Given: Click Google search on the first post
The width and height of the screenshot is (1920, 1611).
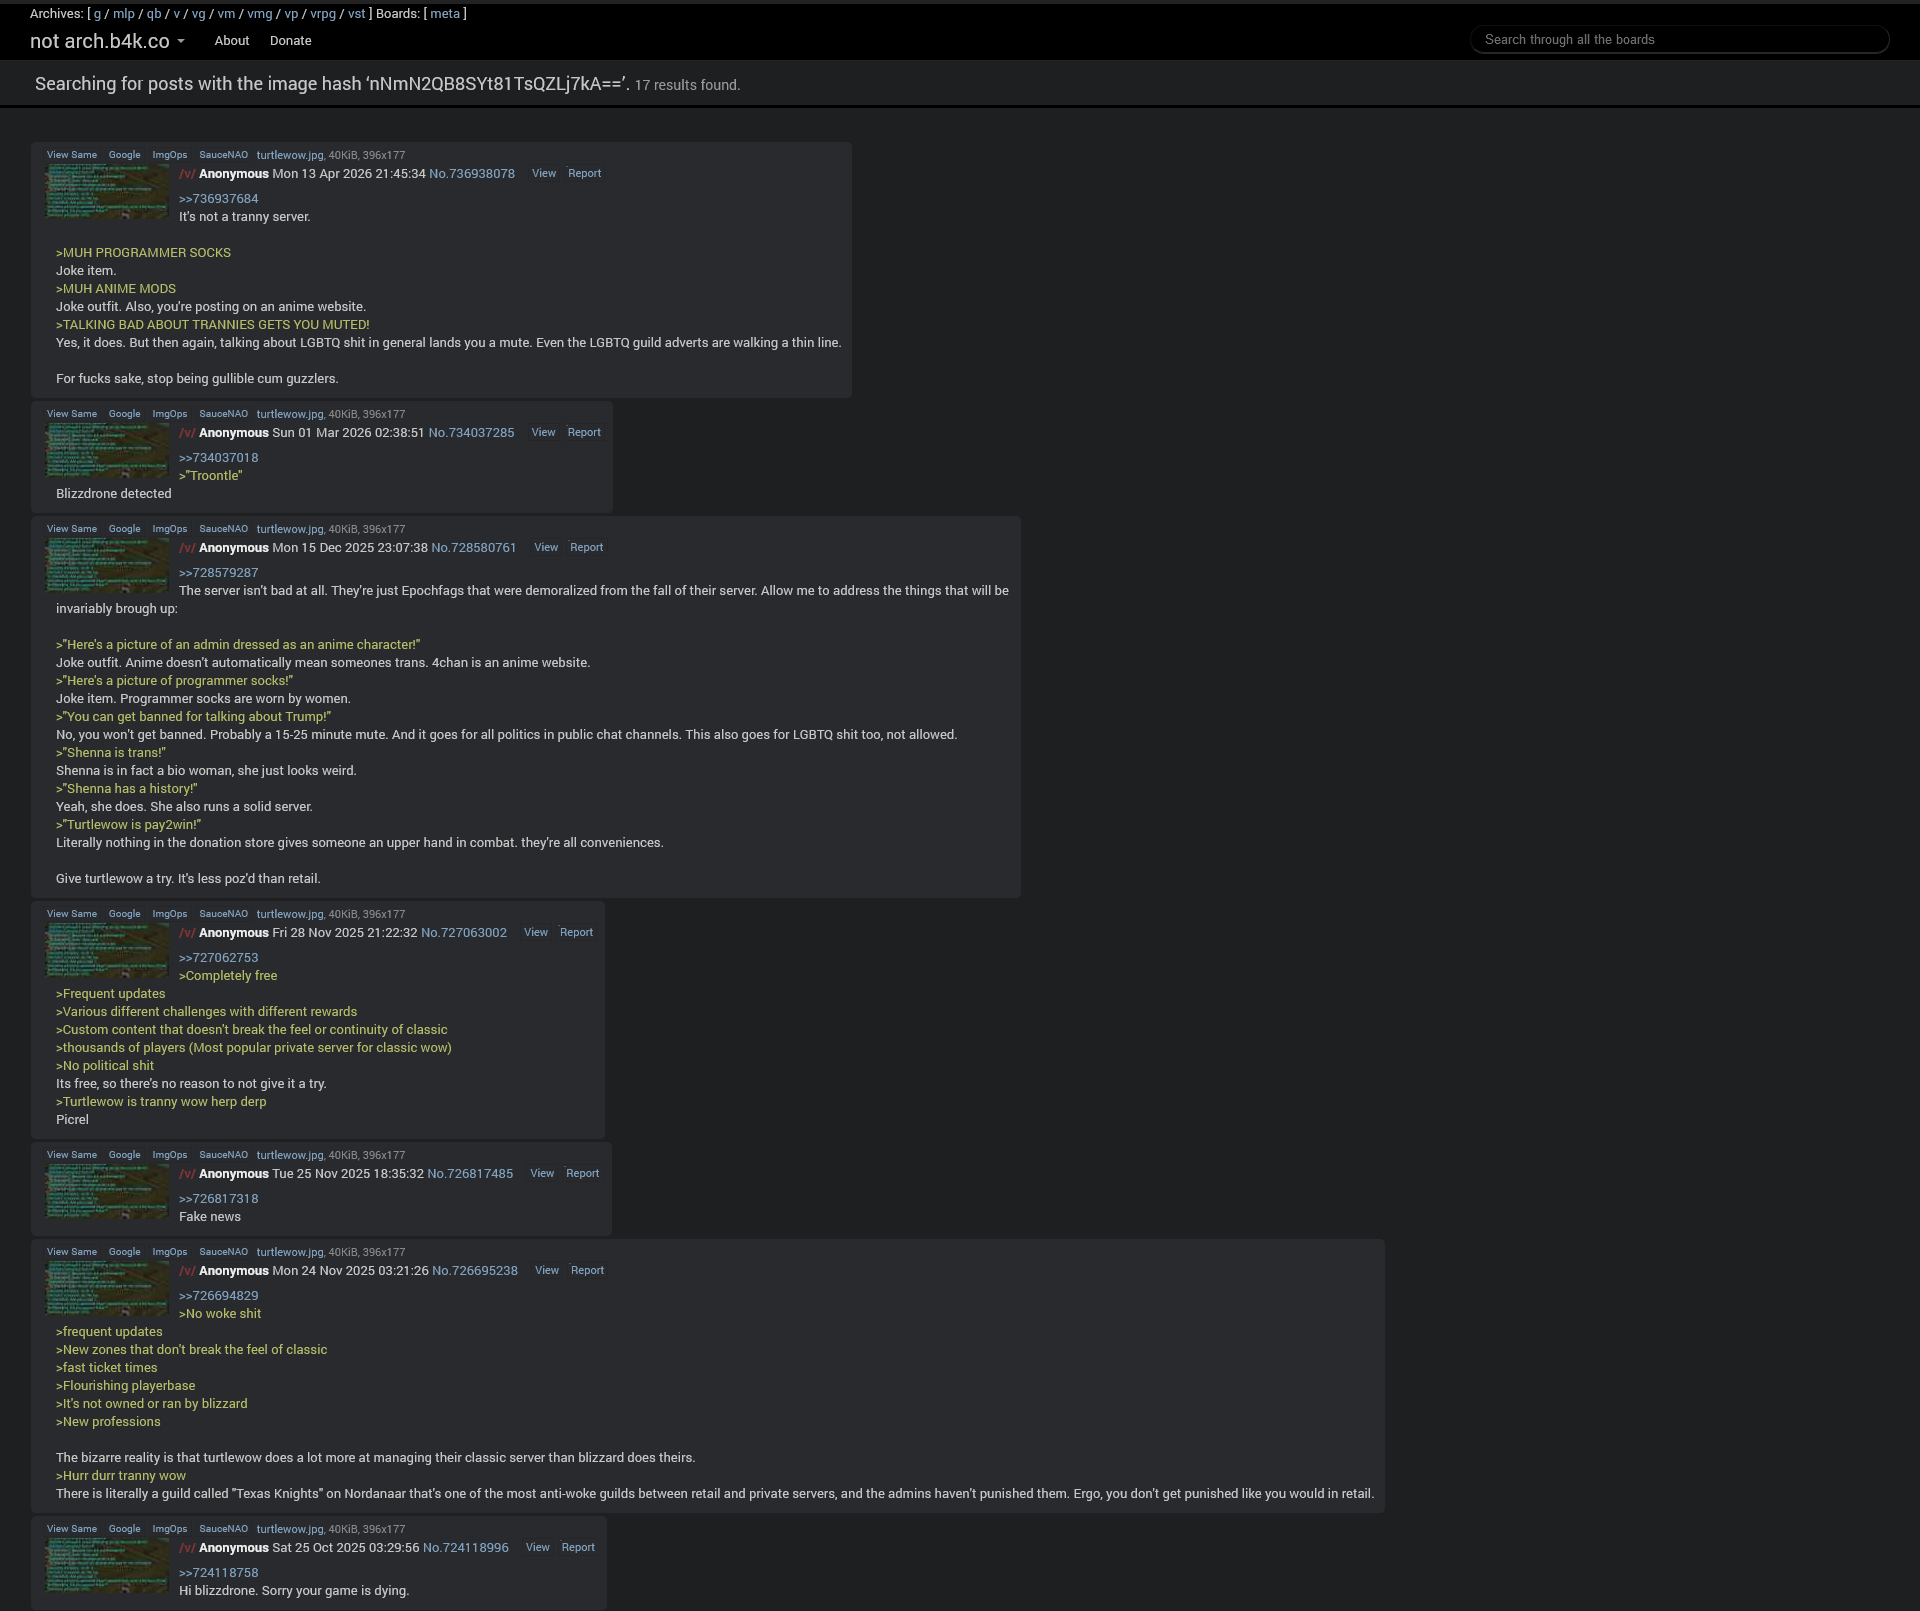Looking at the screenshot, I should (x=124, y=155).
